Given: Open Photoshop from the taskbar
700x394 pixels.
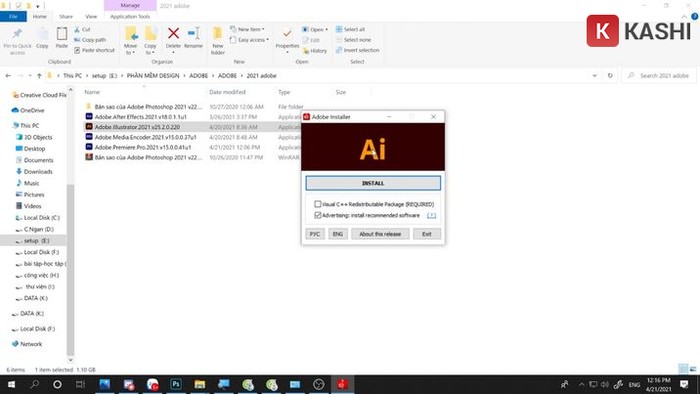Looking at the screenshot, I should coord(176,384).
